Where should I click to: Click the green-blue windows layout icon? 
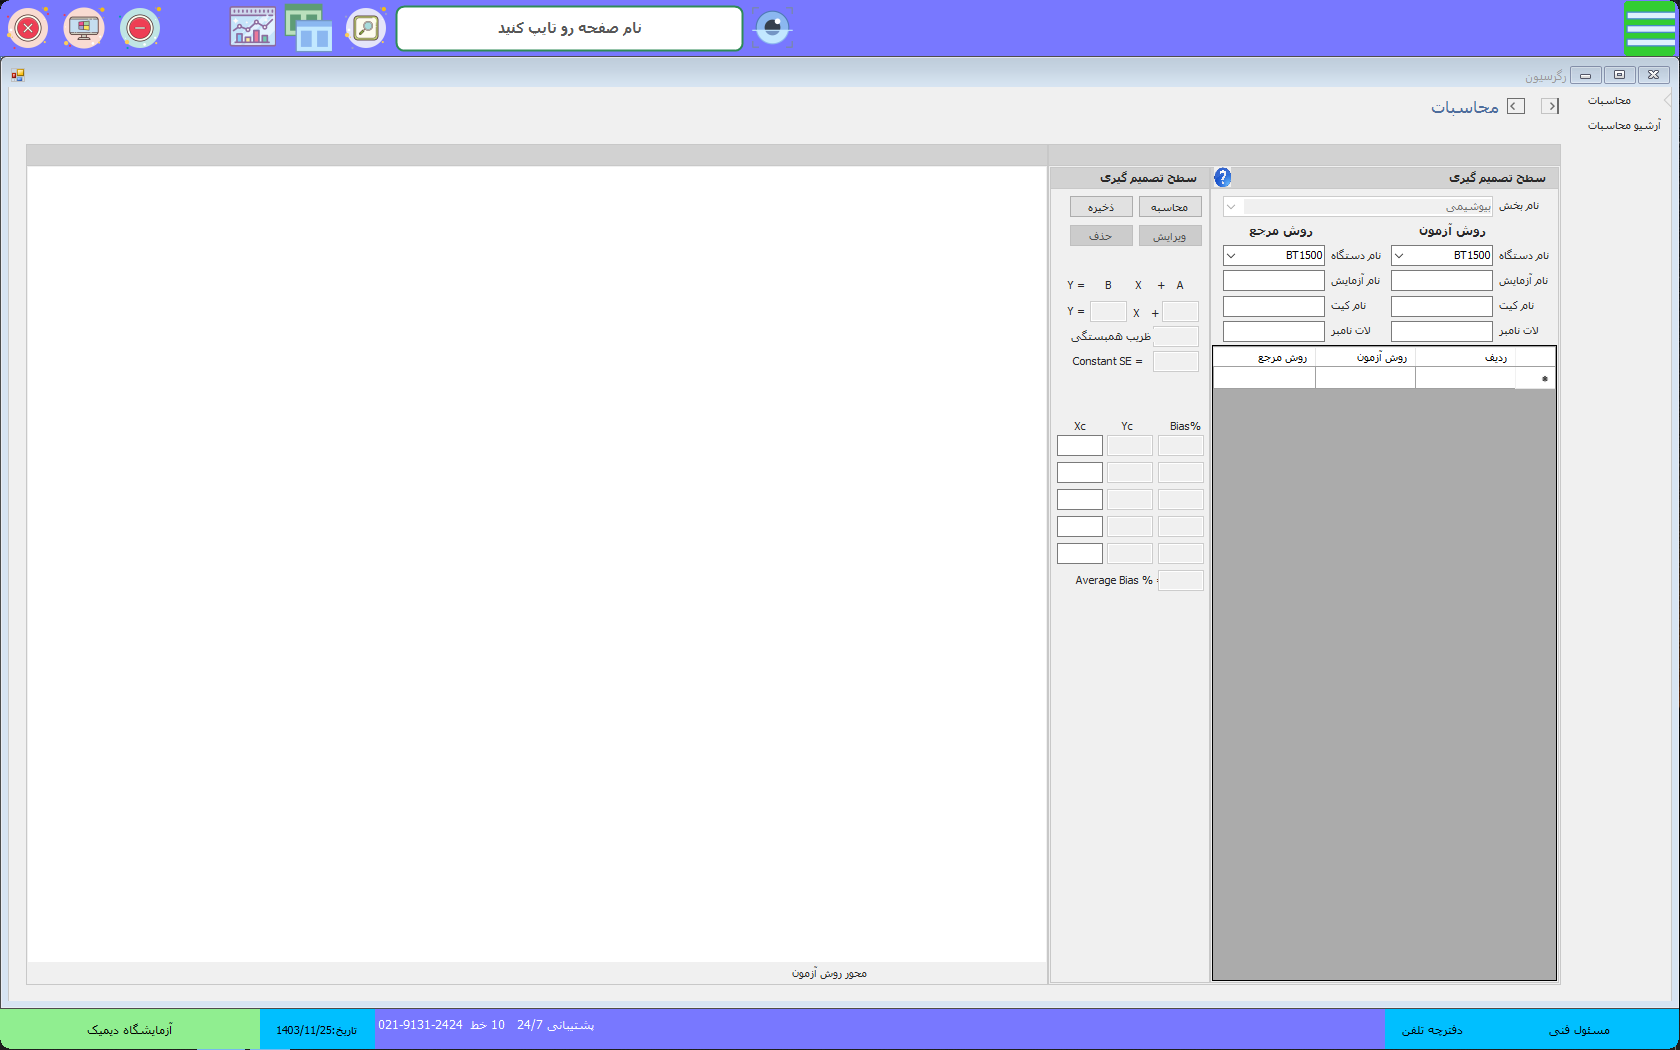point(309,28)
